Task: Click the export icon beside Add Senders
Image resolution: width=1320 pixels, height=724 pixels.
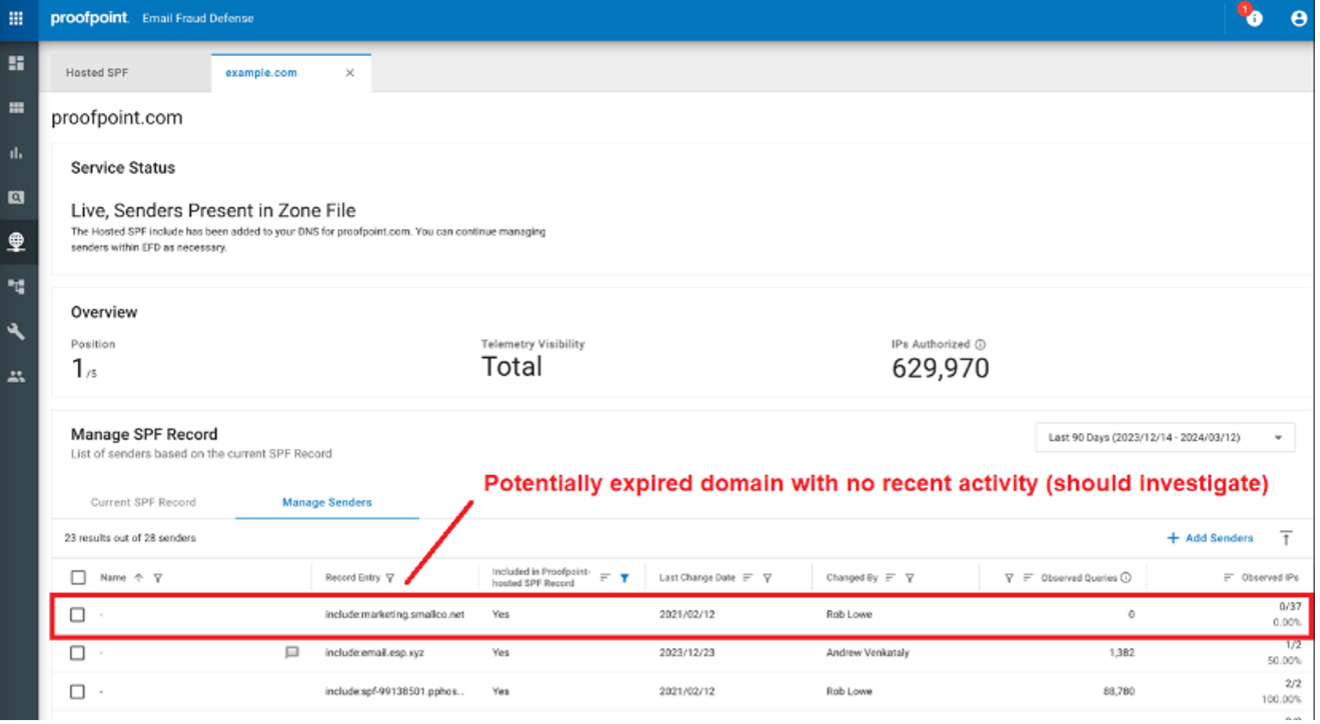Action: [x=1286, y=538]
